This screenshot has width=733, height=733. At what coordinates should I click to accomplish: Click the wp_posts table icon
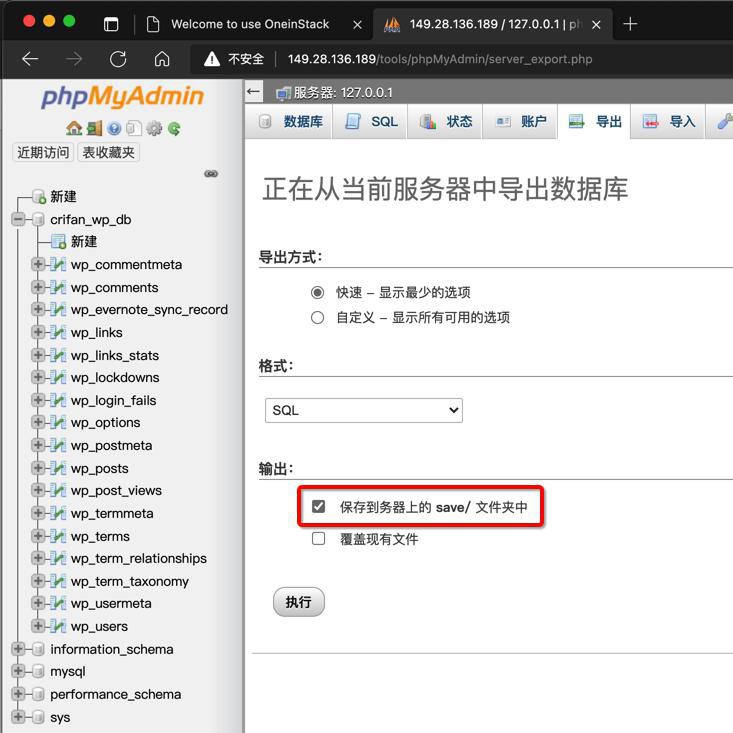pyautogui.click(x=58, y=468)
